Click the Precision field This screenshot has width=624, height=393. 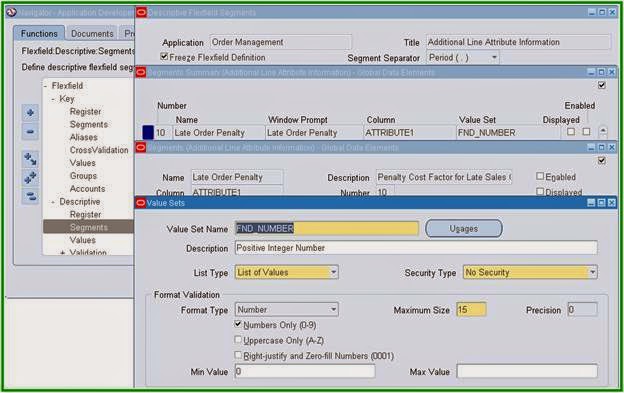click(582, 309)
